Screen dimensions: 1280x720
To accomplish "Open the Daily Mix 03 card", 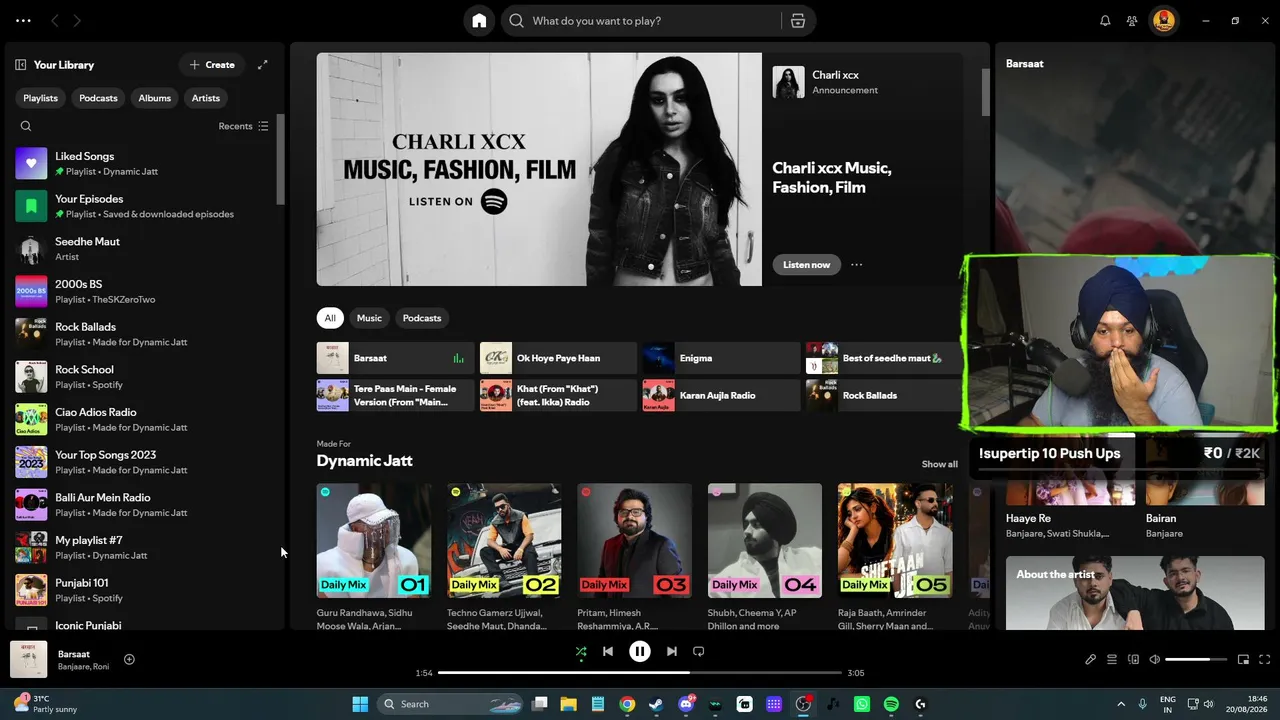I will click(x=634, y=557).
